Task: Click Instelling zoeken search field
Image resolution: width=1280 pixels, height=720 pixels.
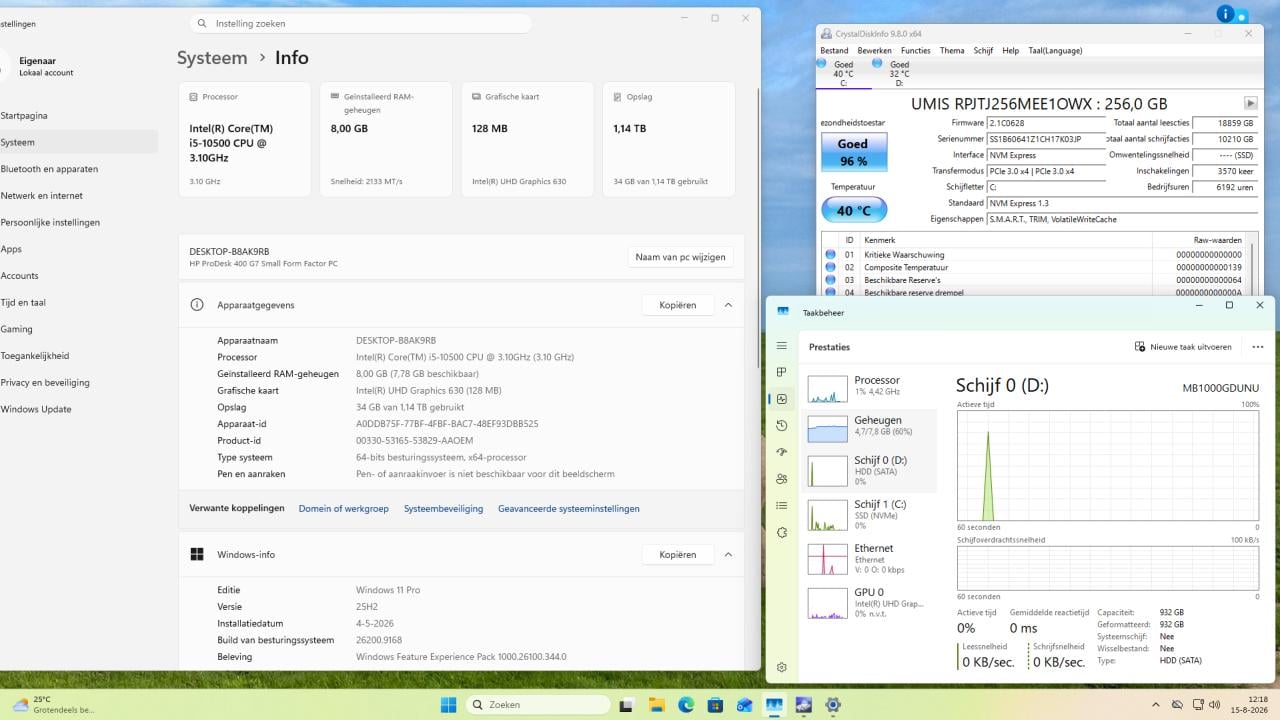Action: (x=360, y=23)
